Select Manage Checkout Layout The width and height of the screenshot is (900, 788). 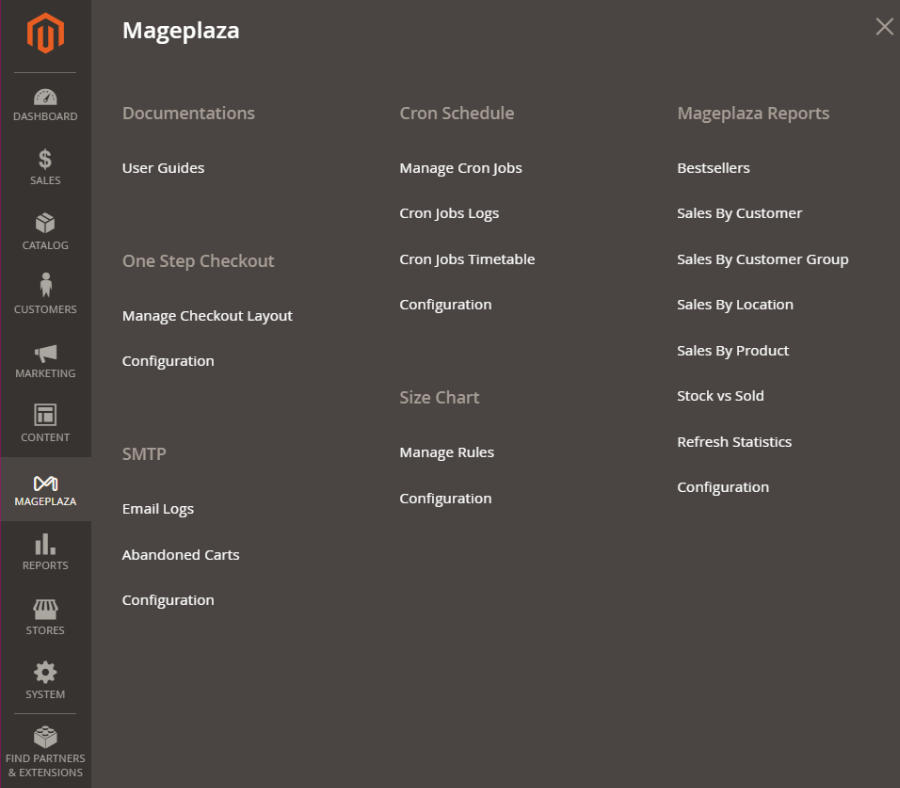click(207, 316)
